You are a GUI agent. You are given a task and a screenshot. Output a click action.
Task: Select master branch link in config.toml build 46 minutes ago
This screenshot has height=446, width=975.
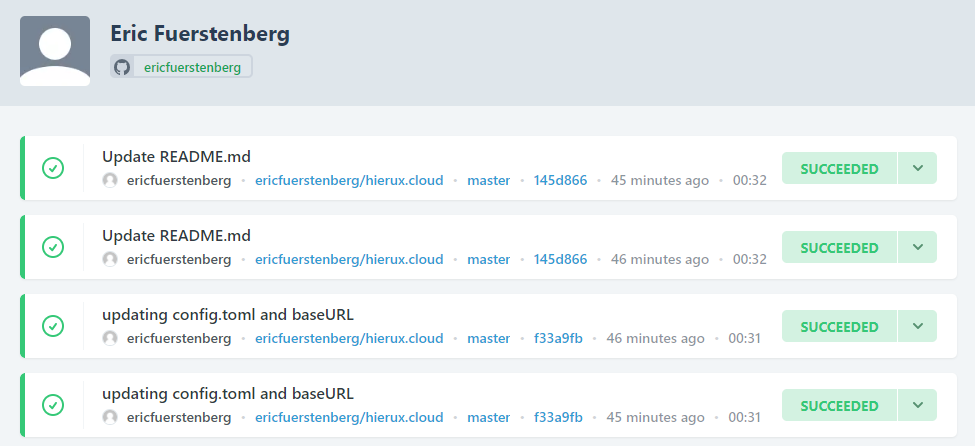(488, 339)
